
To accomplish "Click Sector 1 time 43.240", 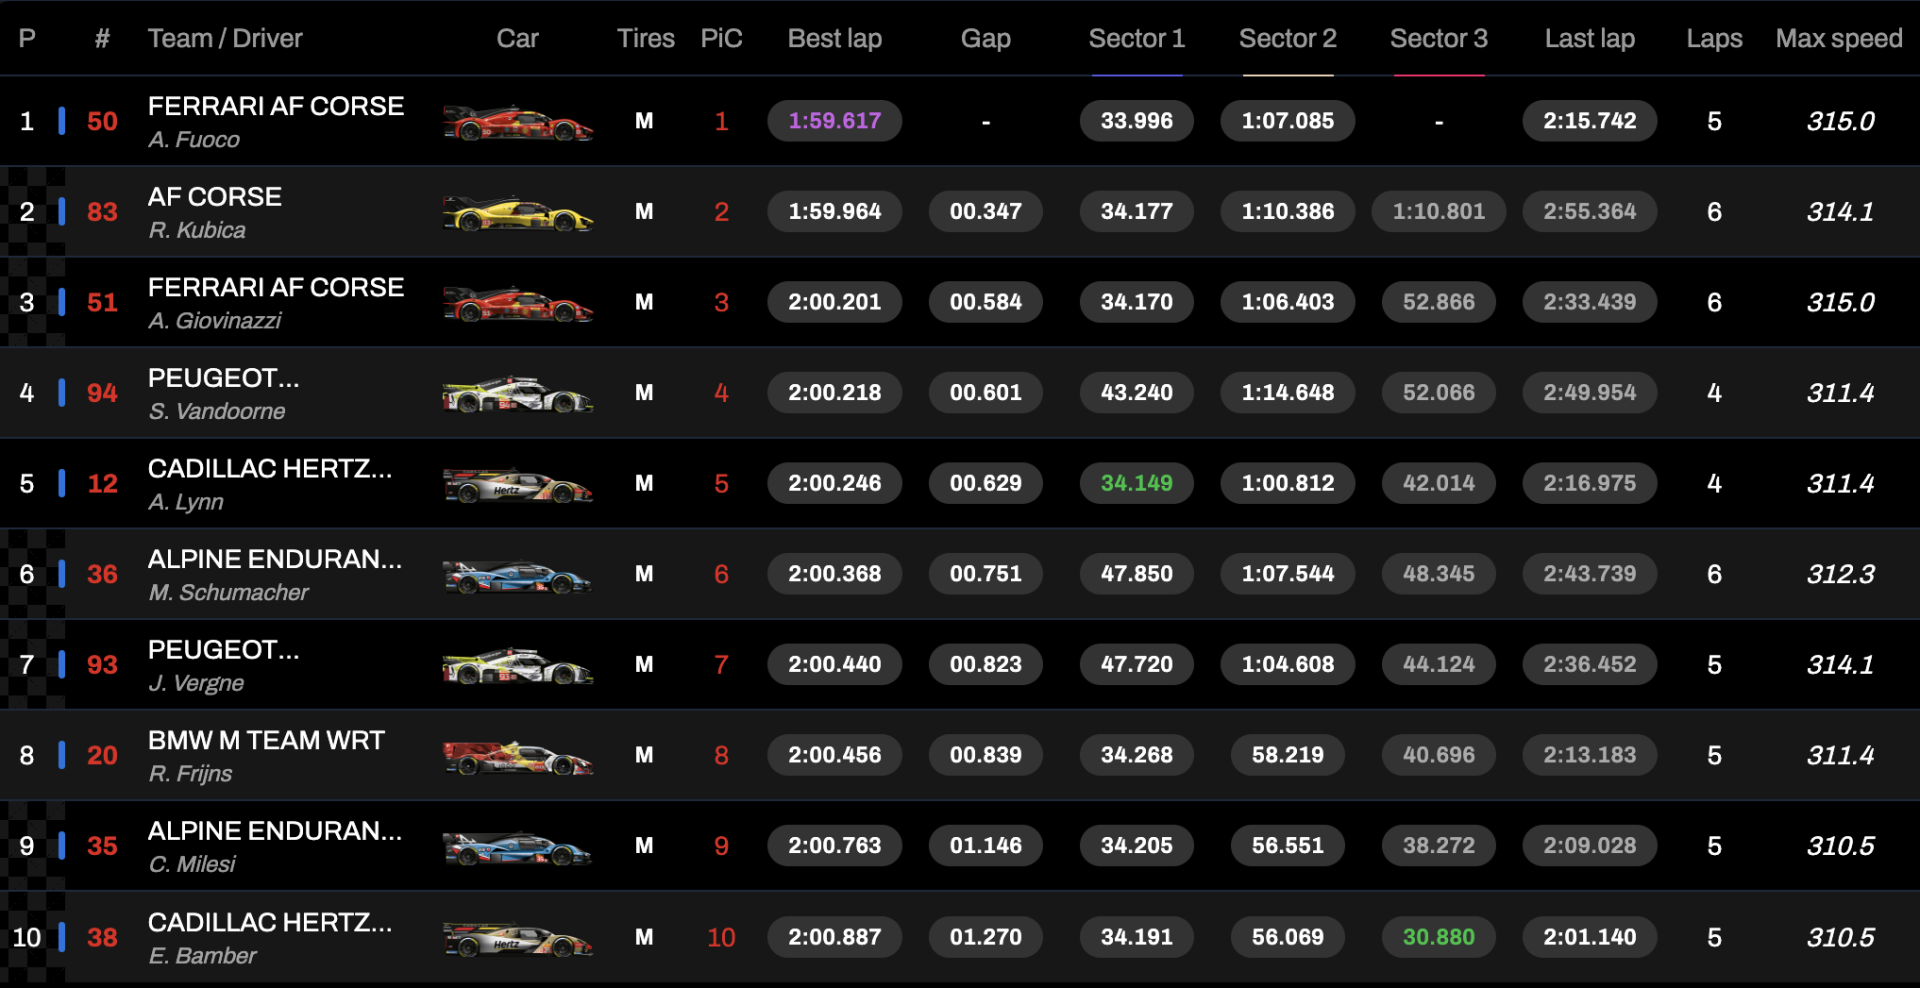I will click(x=1137, y=393).
